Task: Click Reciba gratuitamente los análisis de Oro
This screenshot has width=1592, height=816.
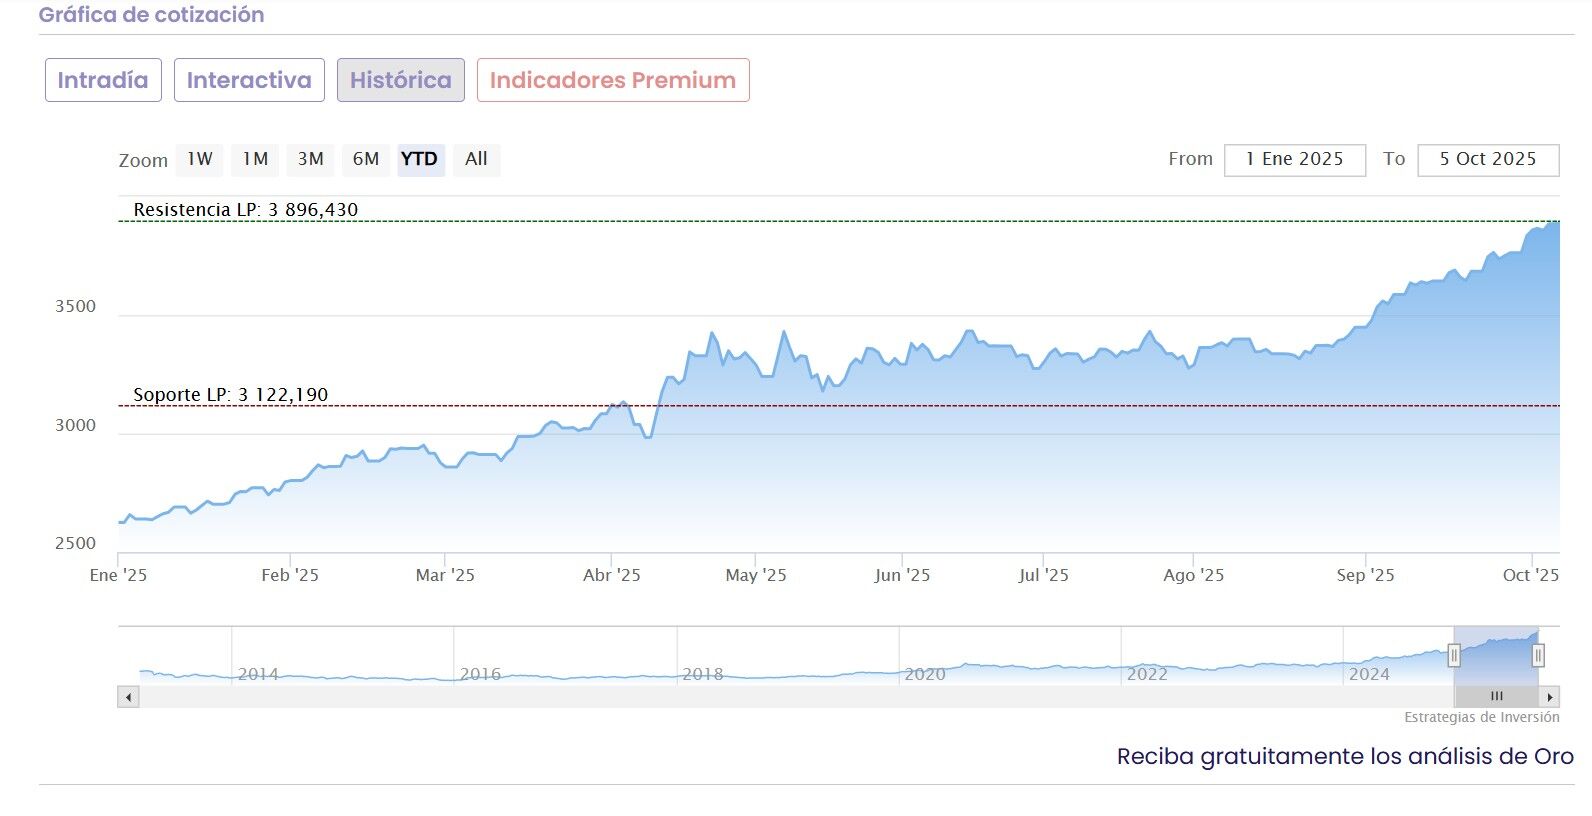Action: [1345, 757]
